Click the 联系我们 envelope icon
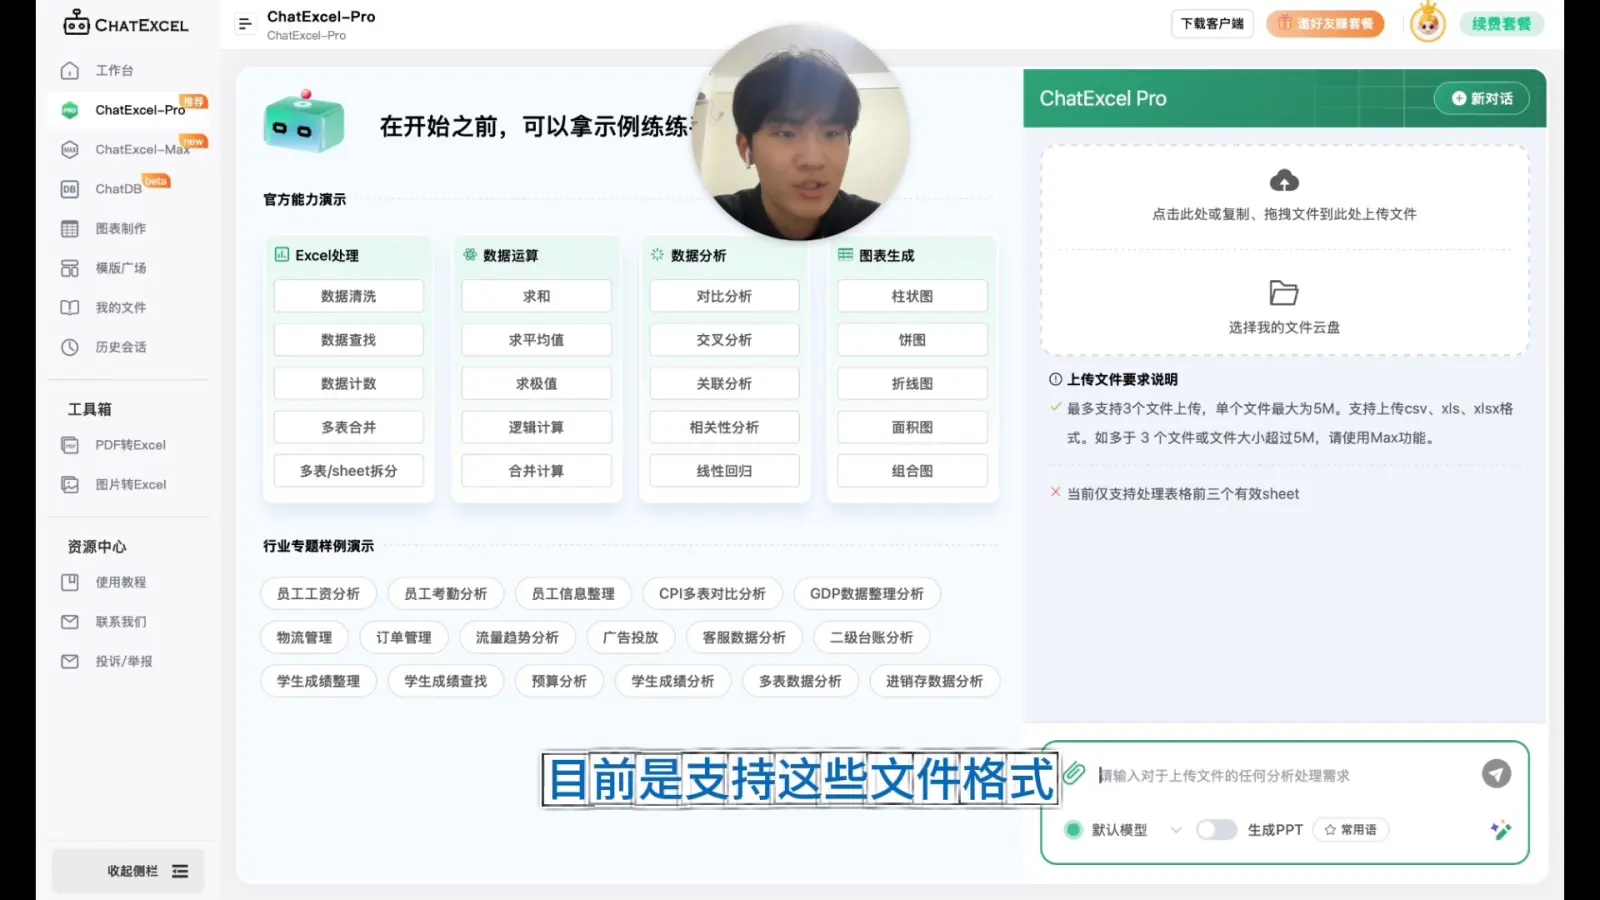 pyautogui.click(x=70, y=622)
